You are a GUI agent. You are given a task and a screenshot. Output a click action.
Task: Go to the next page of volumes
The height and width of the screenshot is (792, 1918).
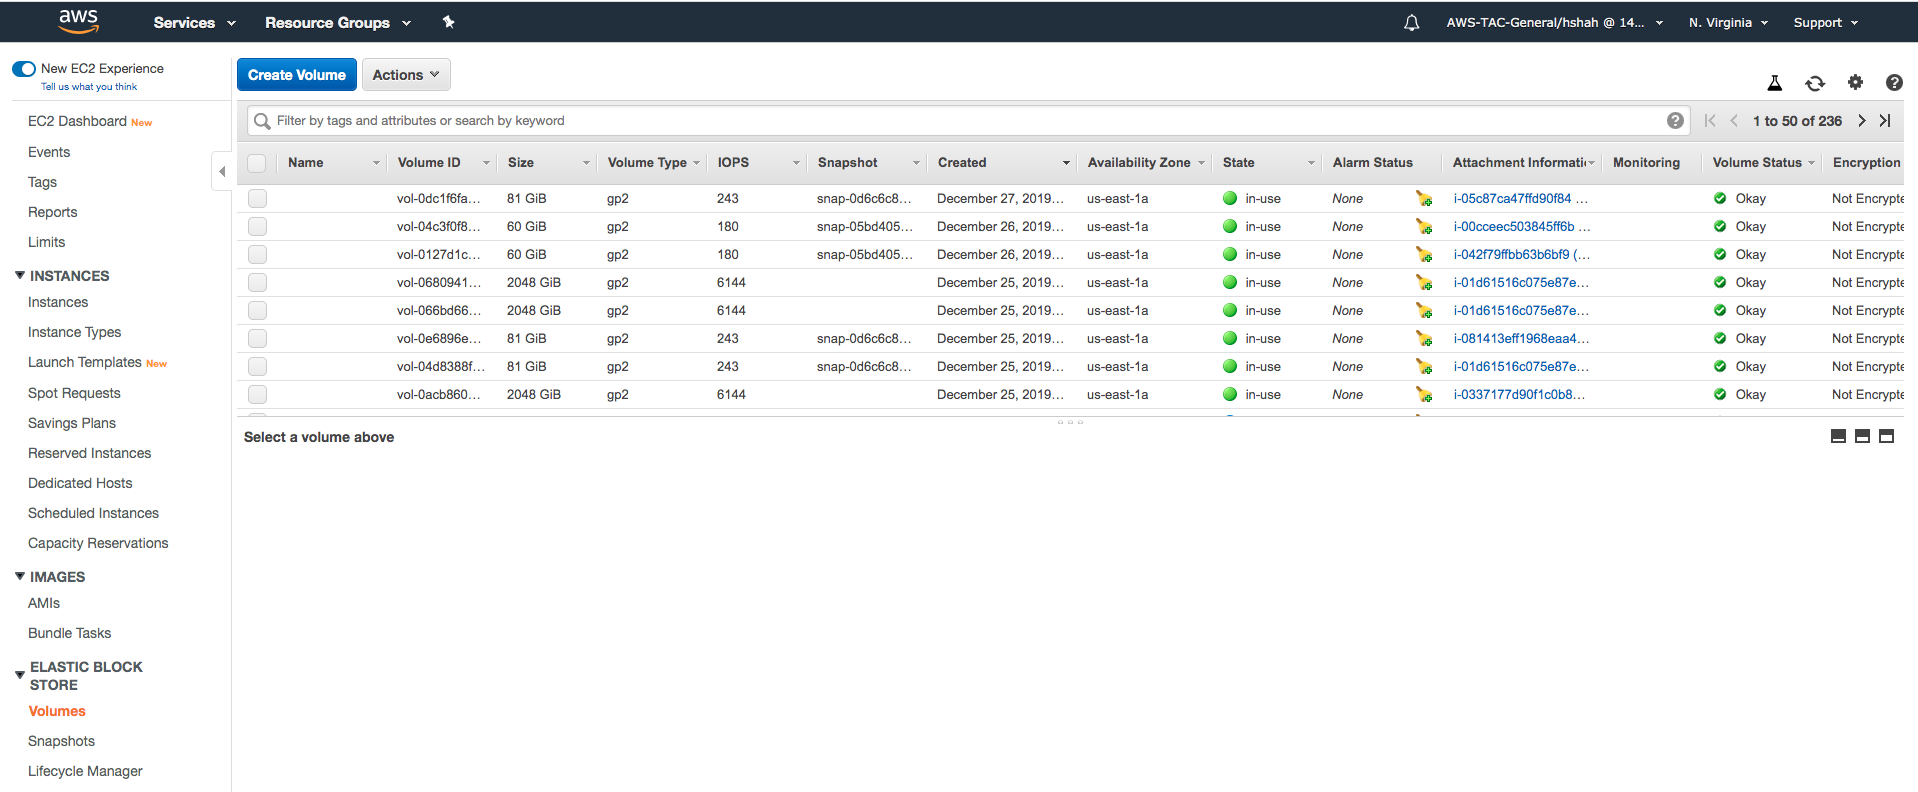click(x=1861, y=121)
